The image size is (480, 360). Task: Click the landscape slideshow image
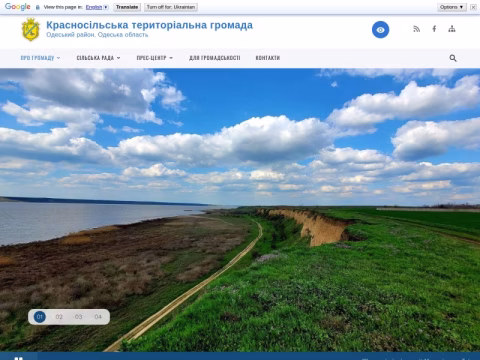coord(240,210)
